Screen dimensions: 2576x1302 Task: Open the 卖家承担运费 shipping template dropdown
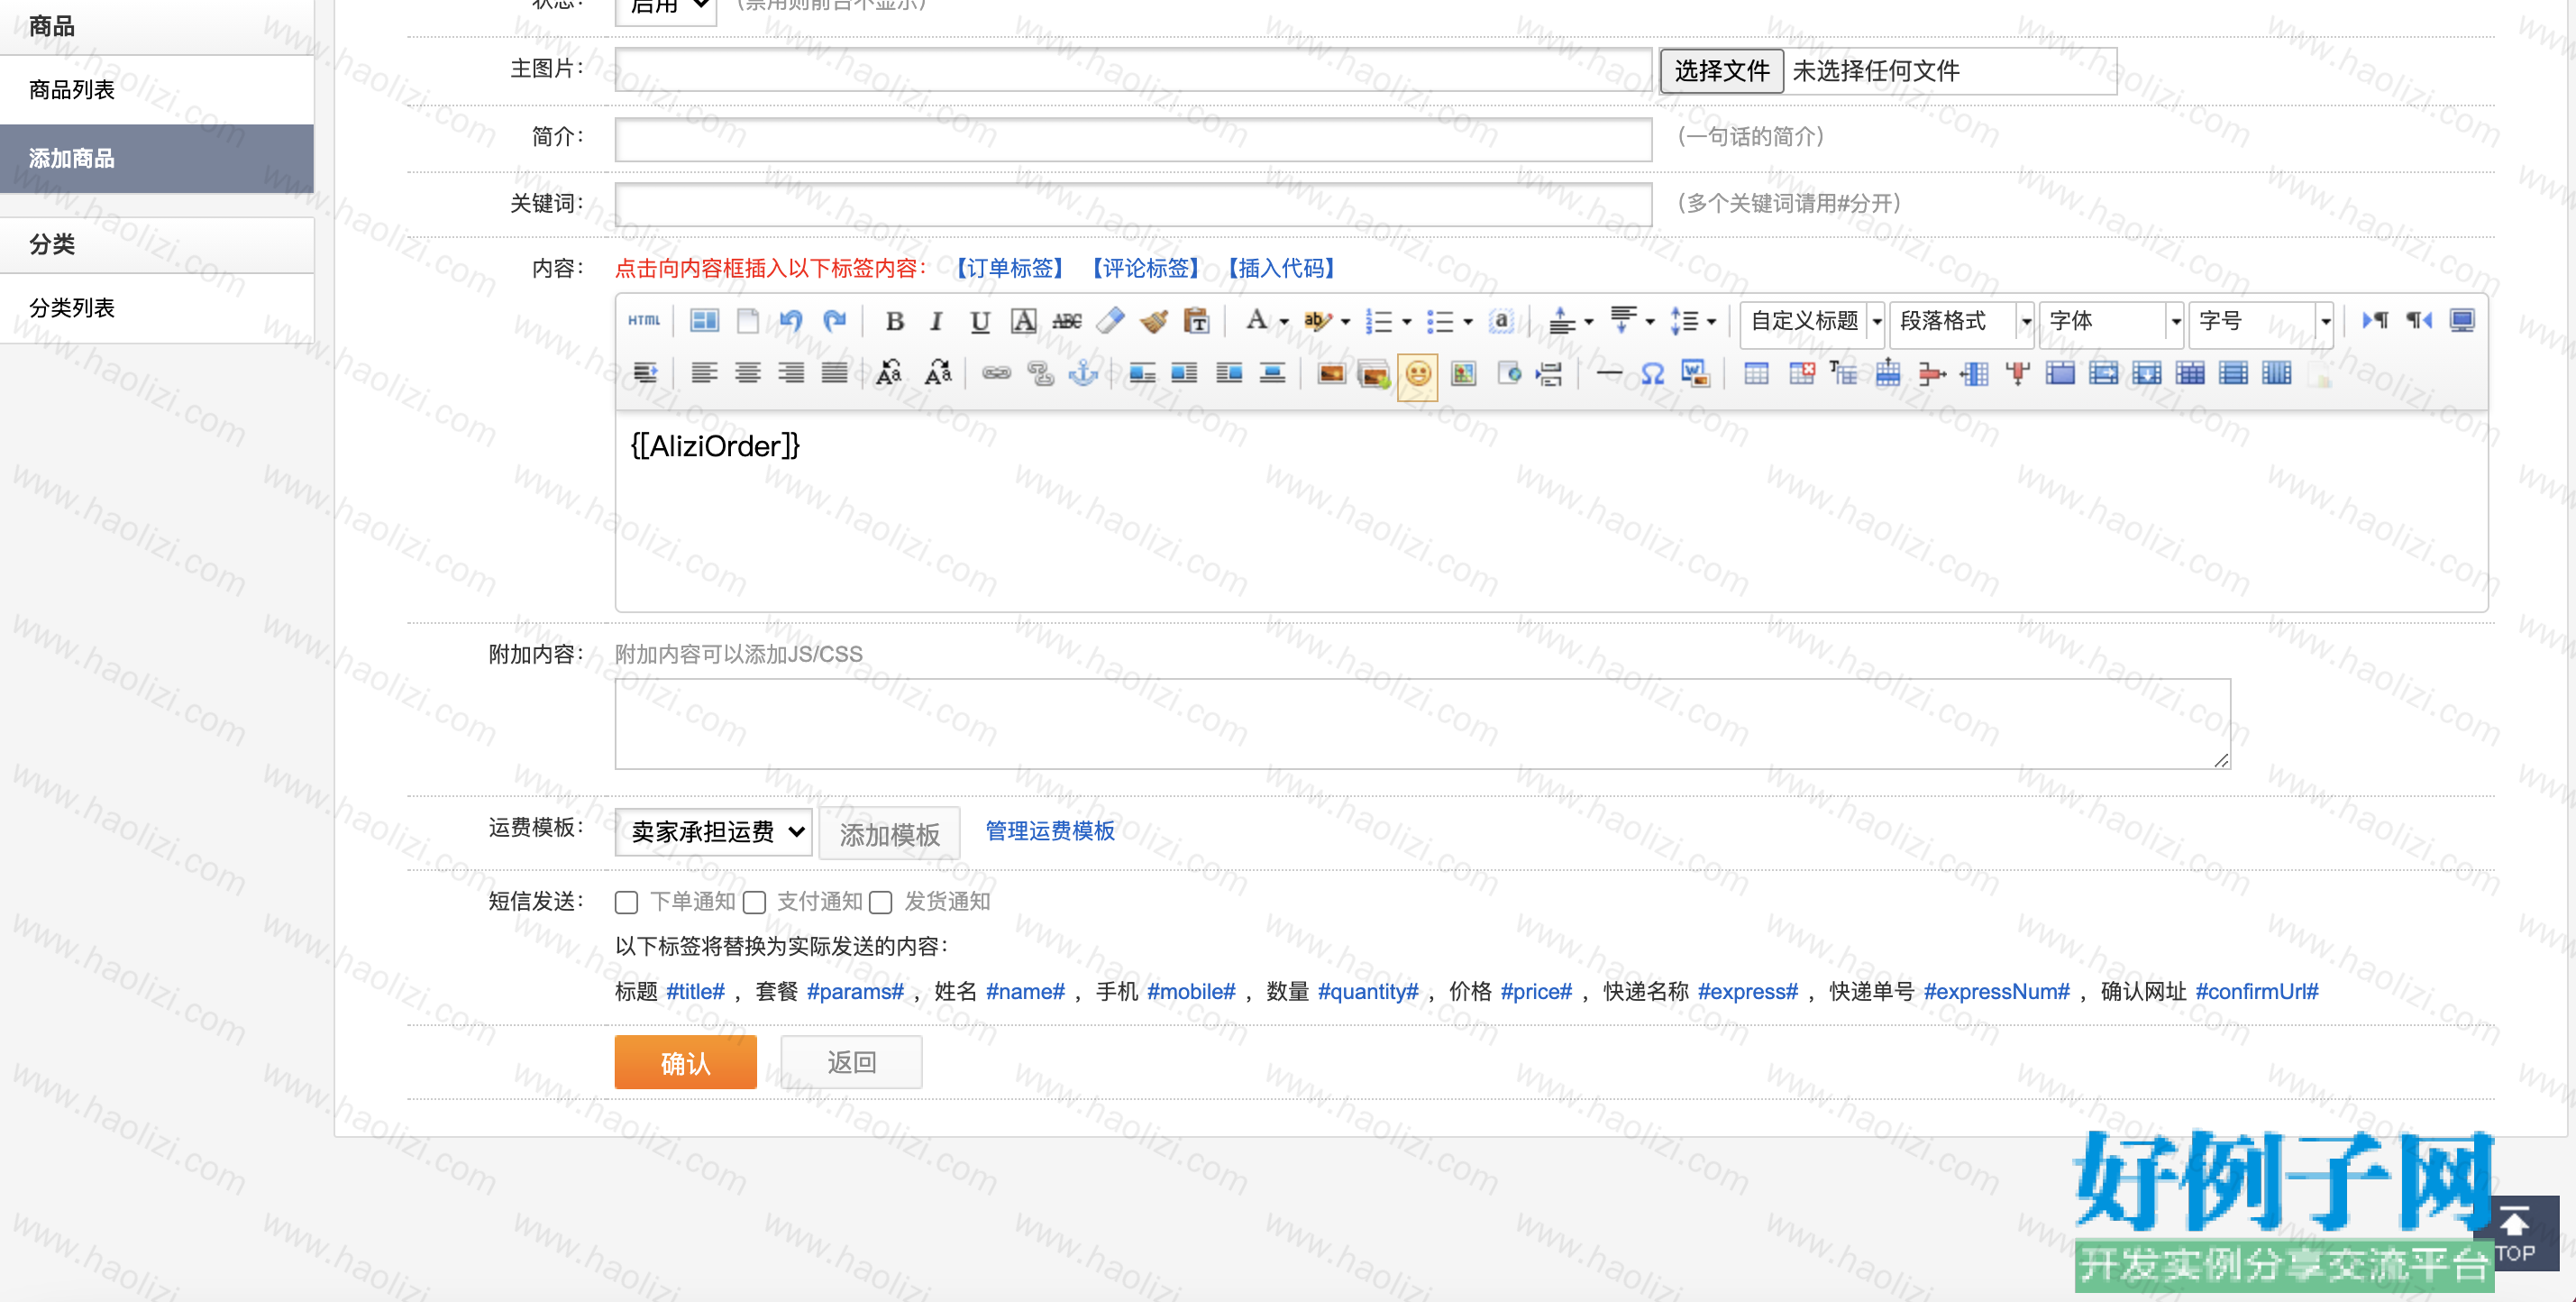pyautogui.click(x=714, y=832)
